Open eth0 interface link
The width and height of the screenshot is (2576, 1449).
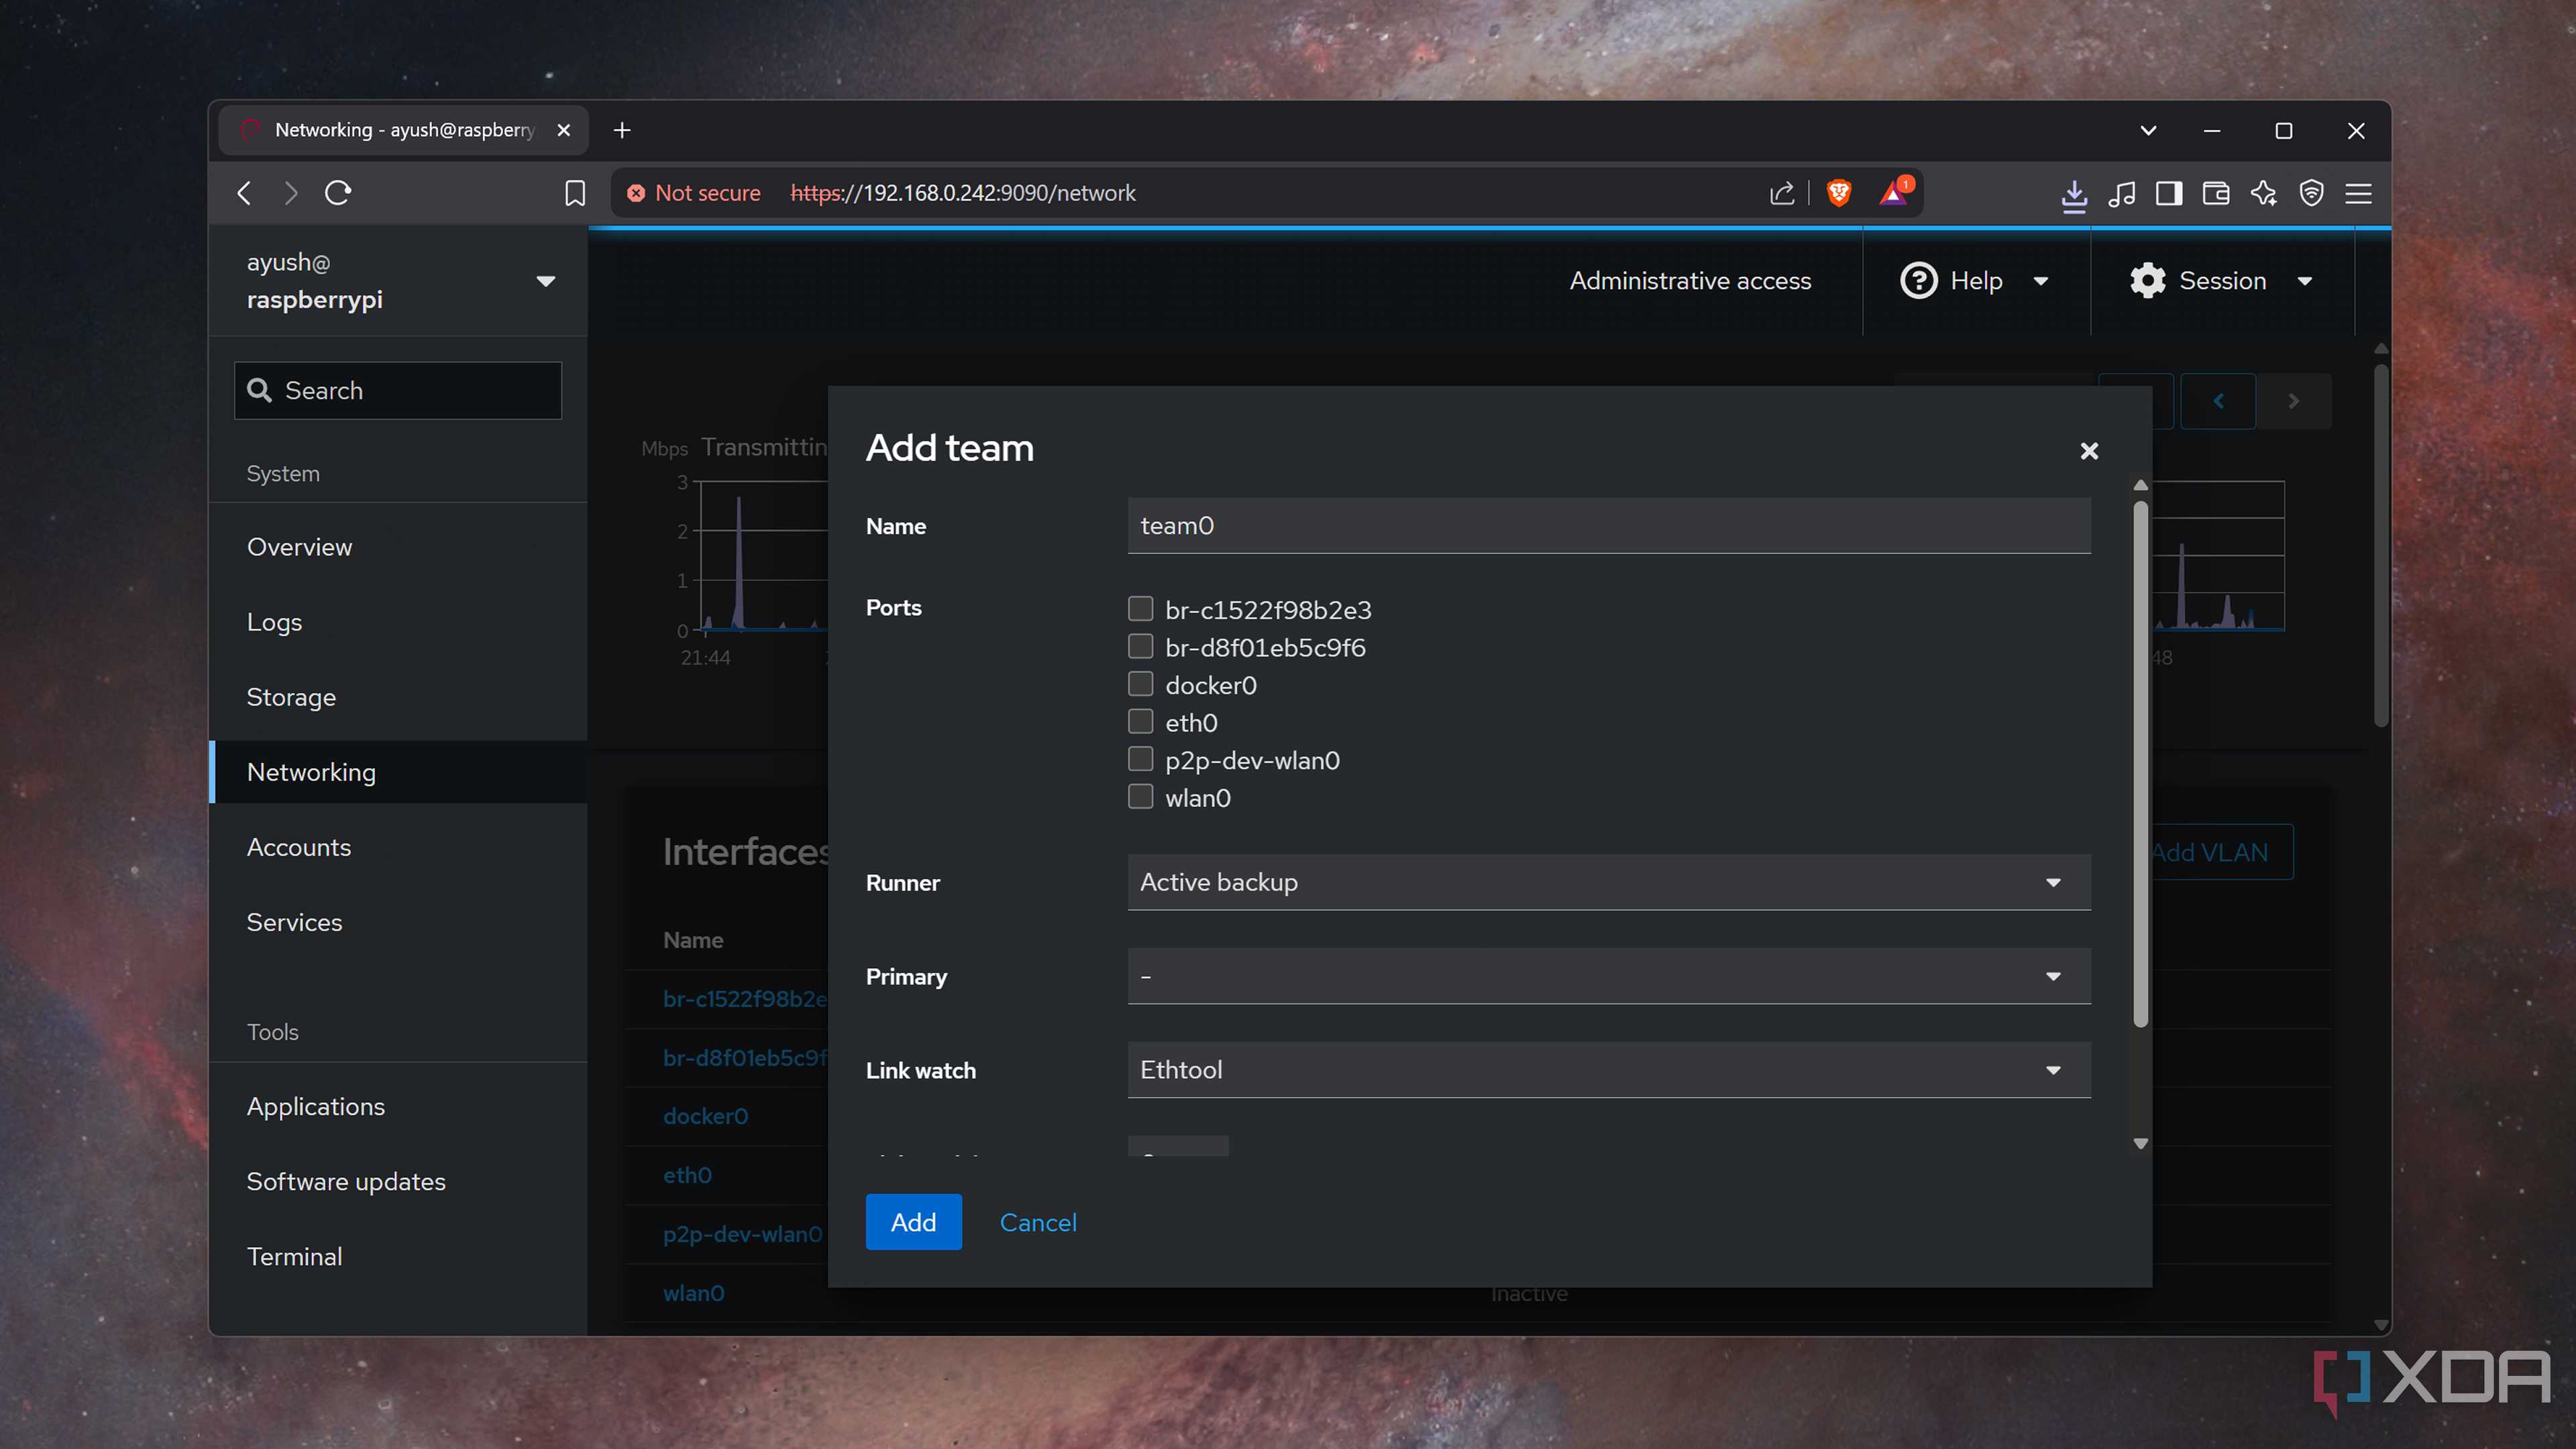pos(687,1175)
